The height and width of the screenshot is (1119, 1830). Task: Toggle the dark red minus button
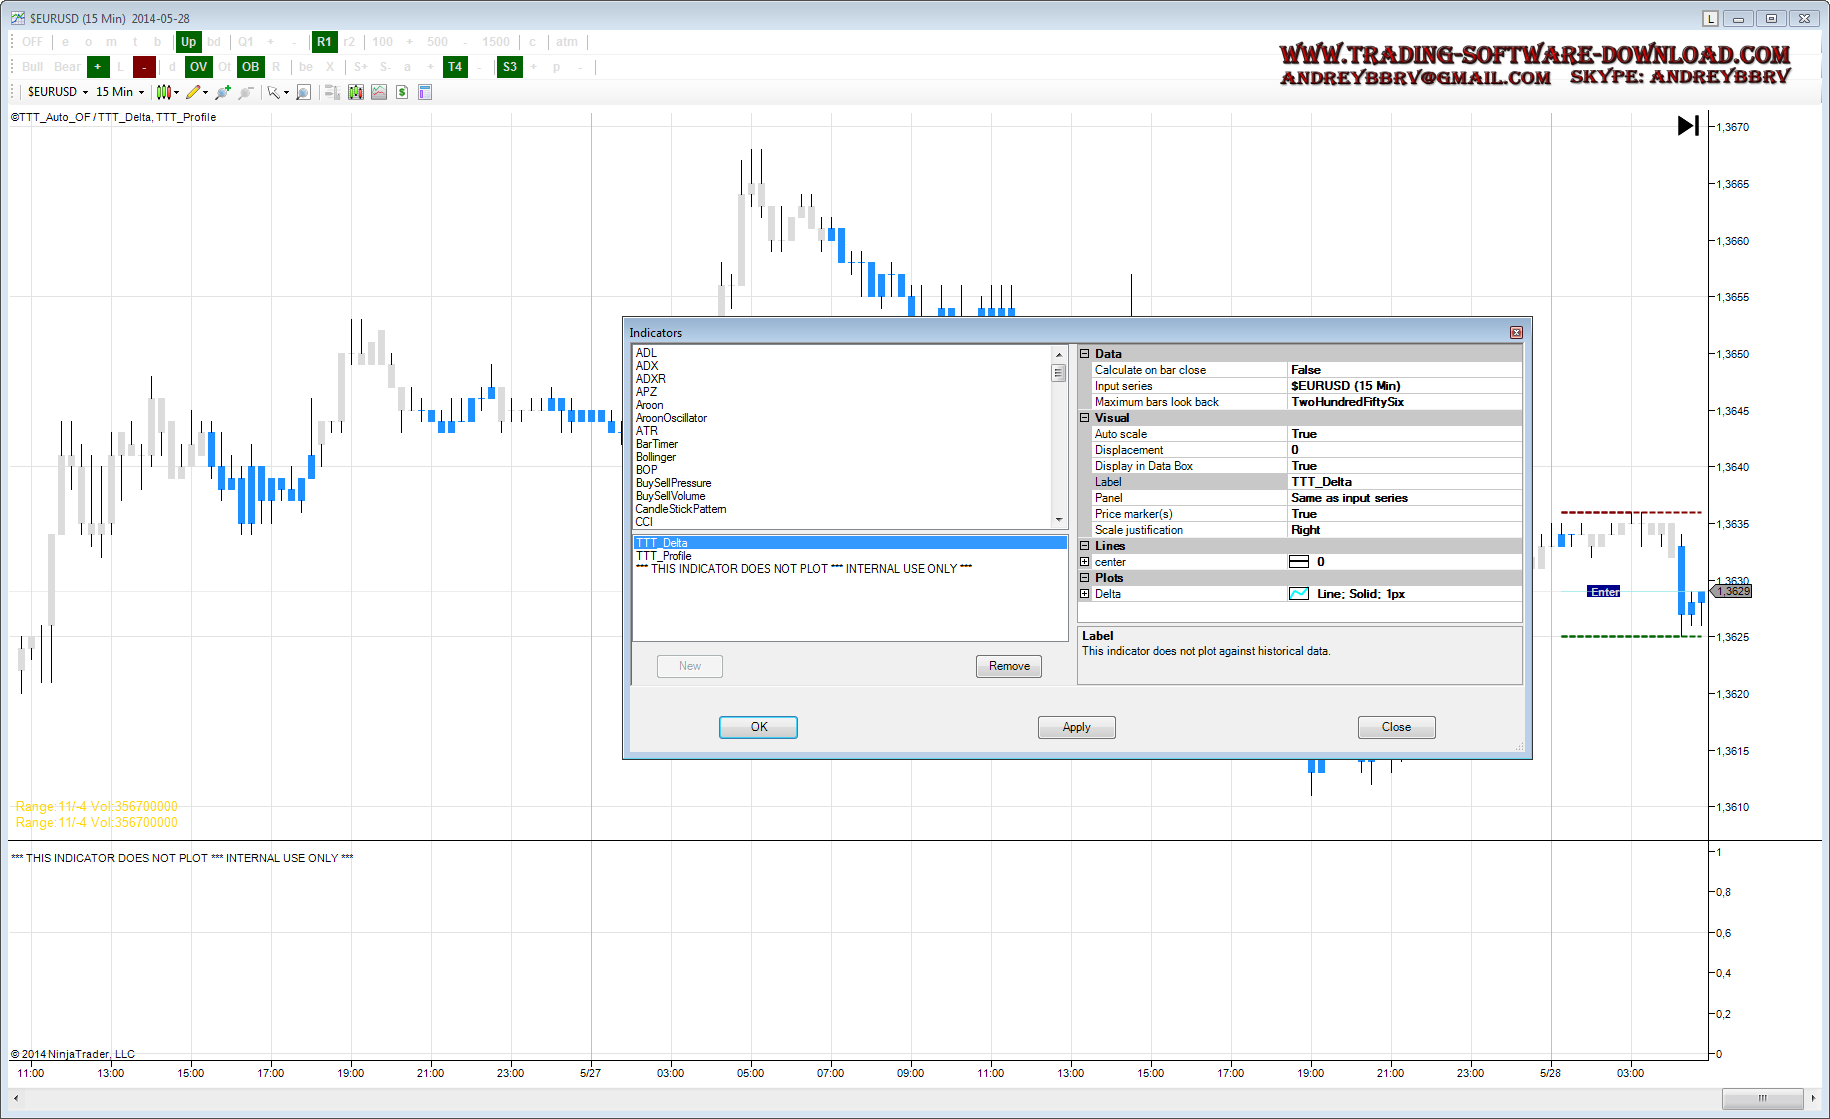point(144,67)
